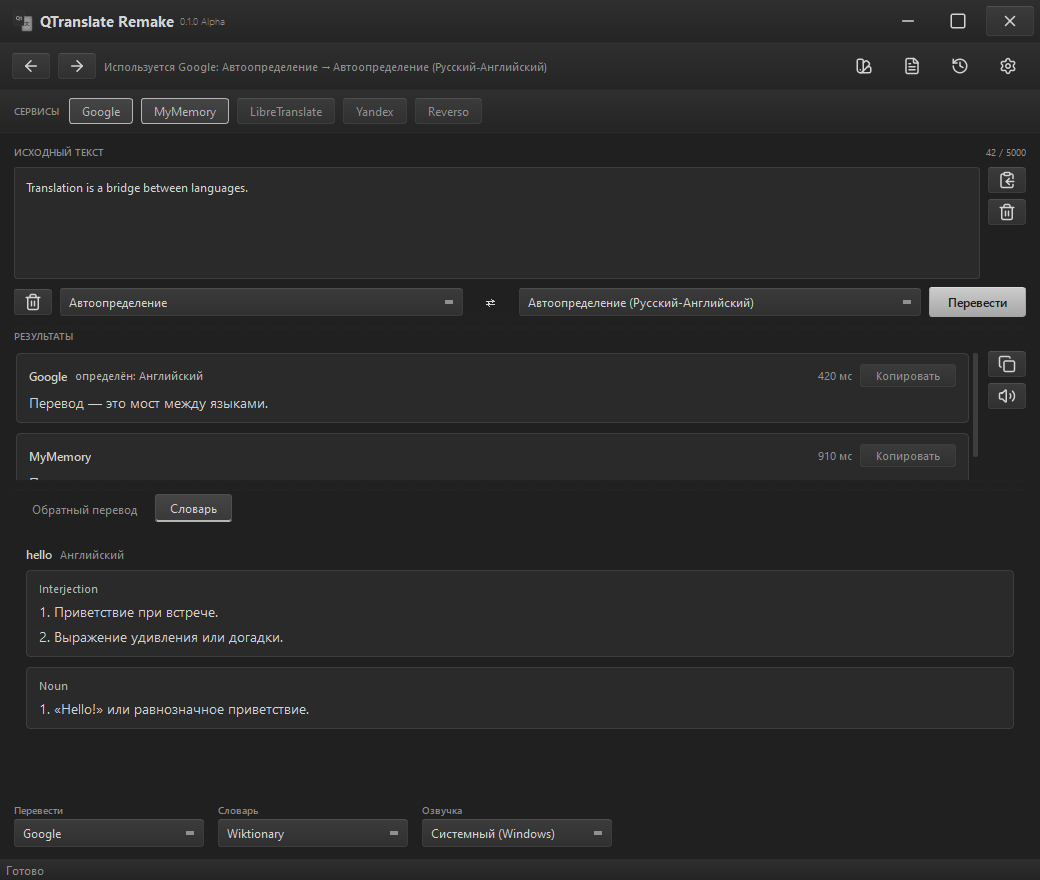Open the Озвучка dropdown showing Системный (Windows)
This screenshot has height=880, width=1040.
pyautogui.click(x=517, y=834)
